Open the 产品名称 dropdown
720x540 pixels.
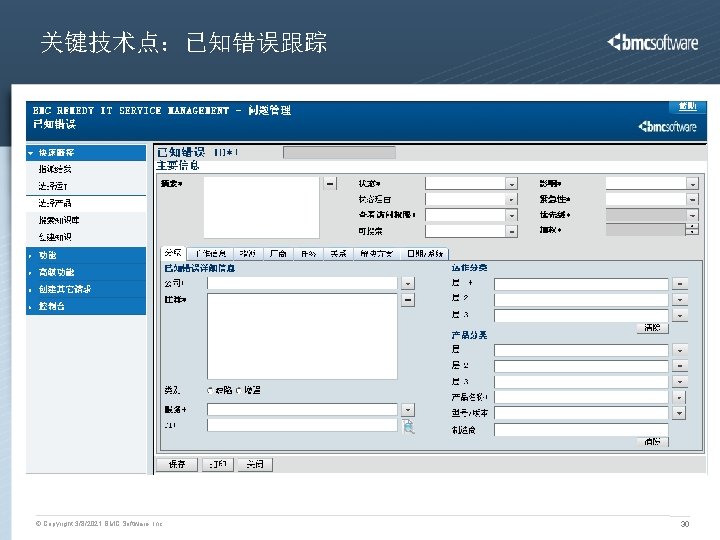(x=680, y=397)
